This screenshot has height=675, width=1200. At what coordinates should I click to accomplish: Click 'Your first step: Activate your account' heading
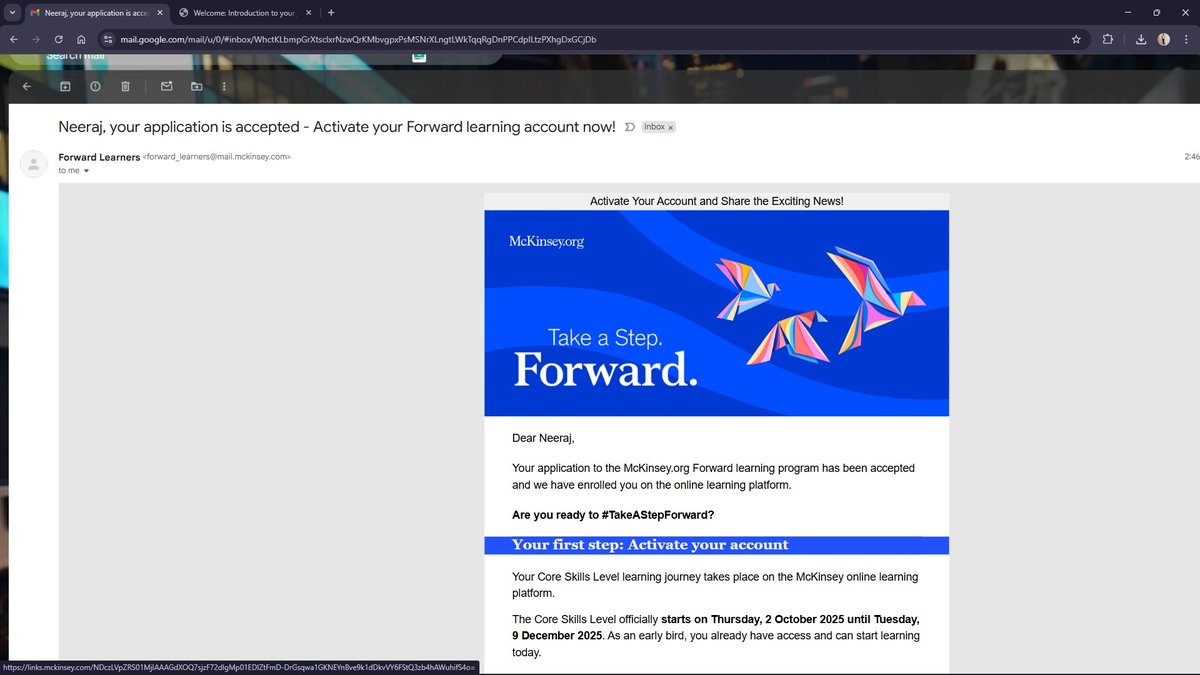click(x=650, y=545)
